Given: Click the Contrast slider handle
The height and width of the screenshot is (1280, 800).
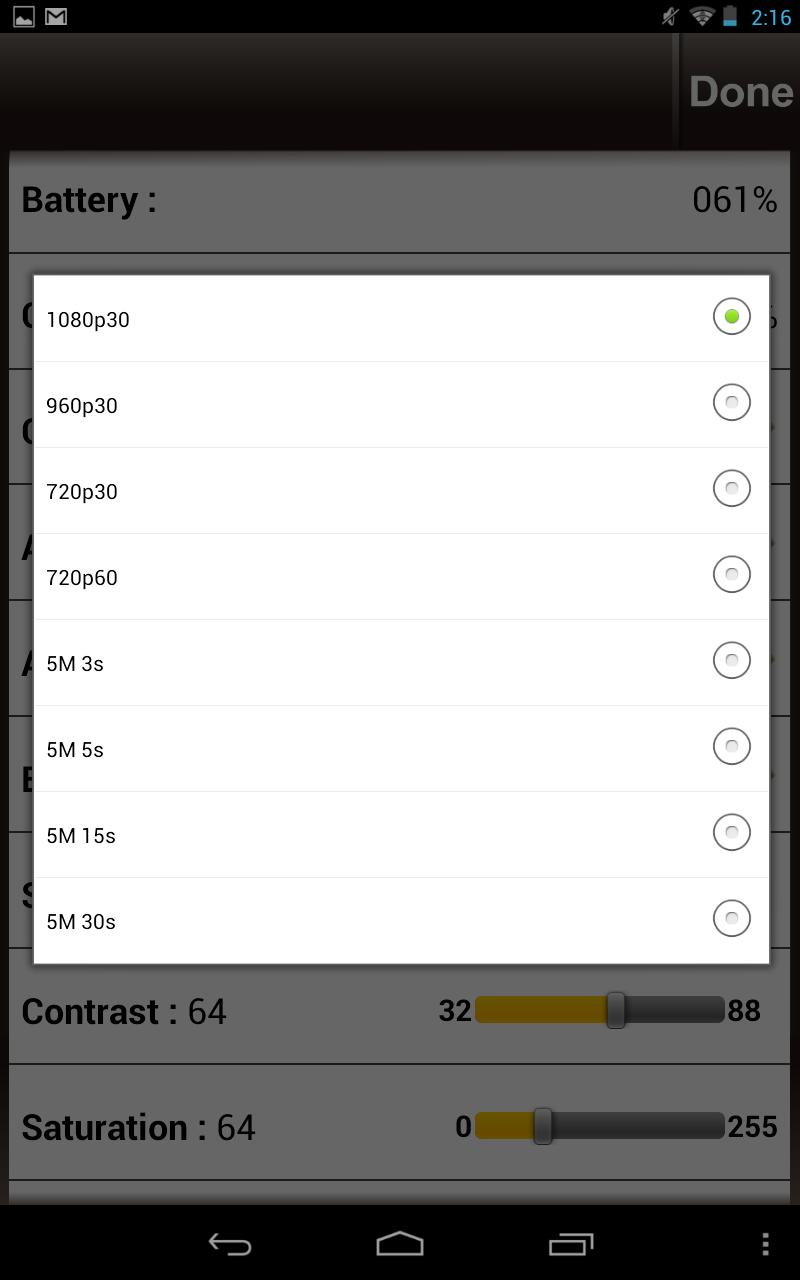Looking at the screenshot, I should [x=616, y=1010].
